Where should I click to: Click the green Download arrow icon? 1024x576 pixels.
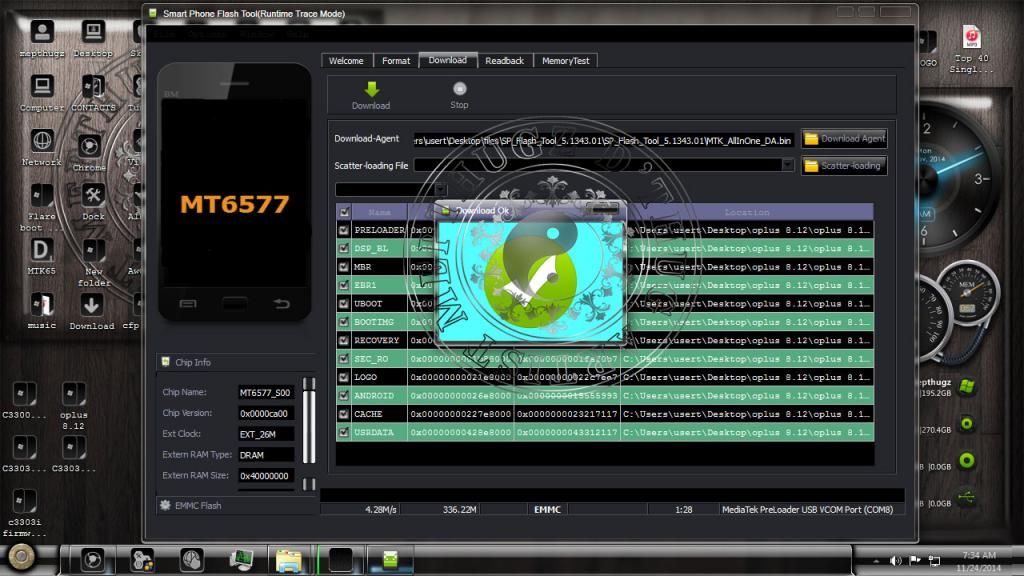(371, 89)
